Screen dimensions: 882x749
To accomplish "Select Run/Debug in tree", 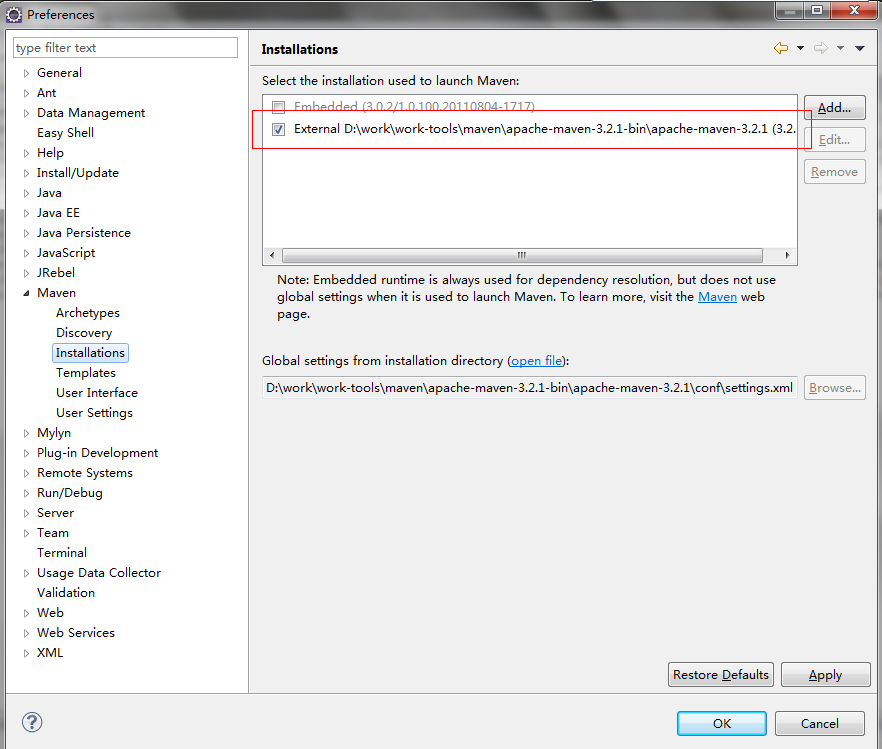I will (70, 493).
